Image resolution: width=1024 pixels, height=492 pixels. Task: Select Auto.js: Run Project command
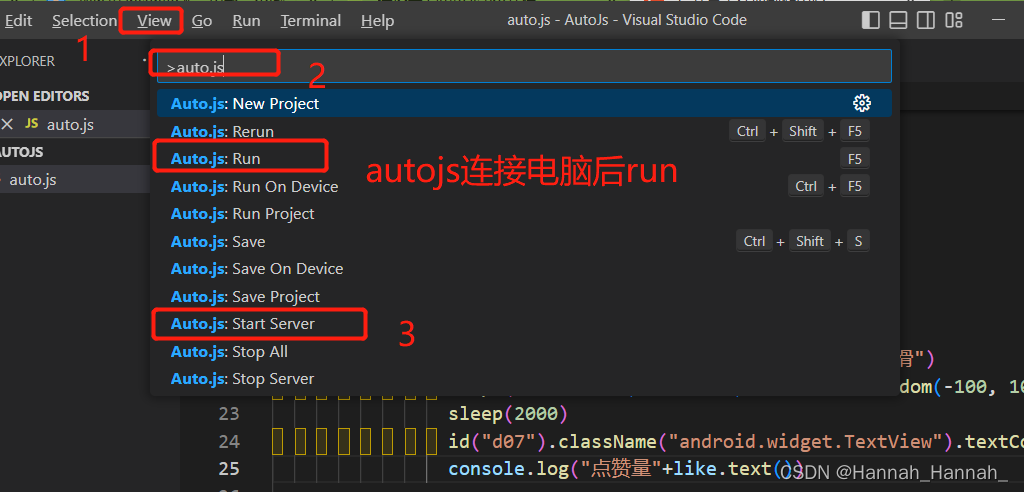tap(524, 214)
